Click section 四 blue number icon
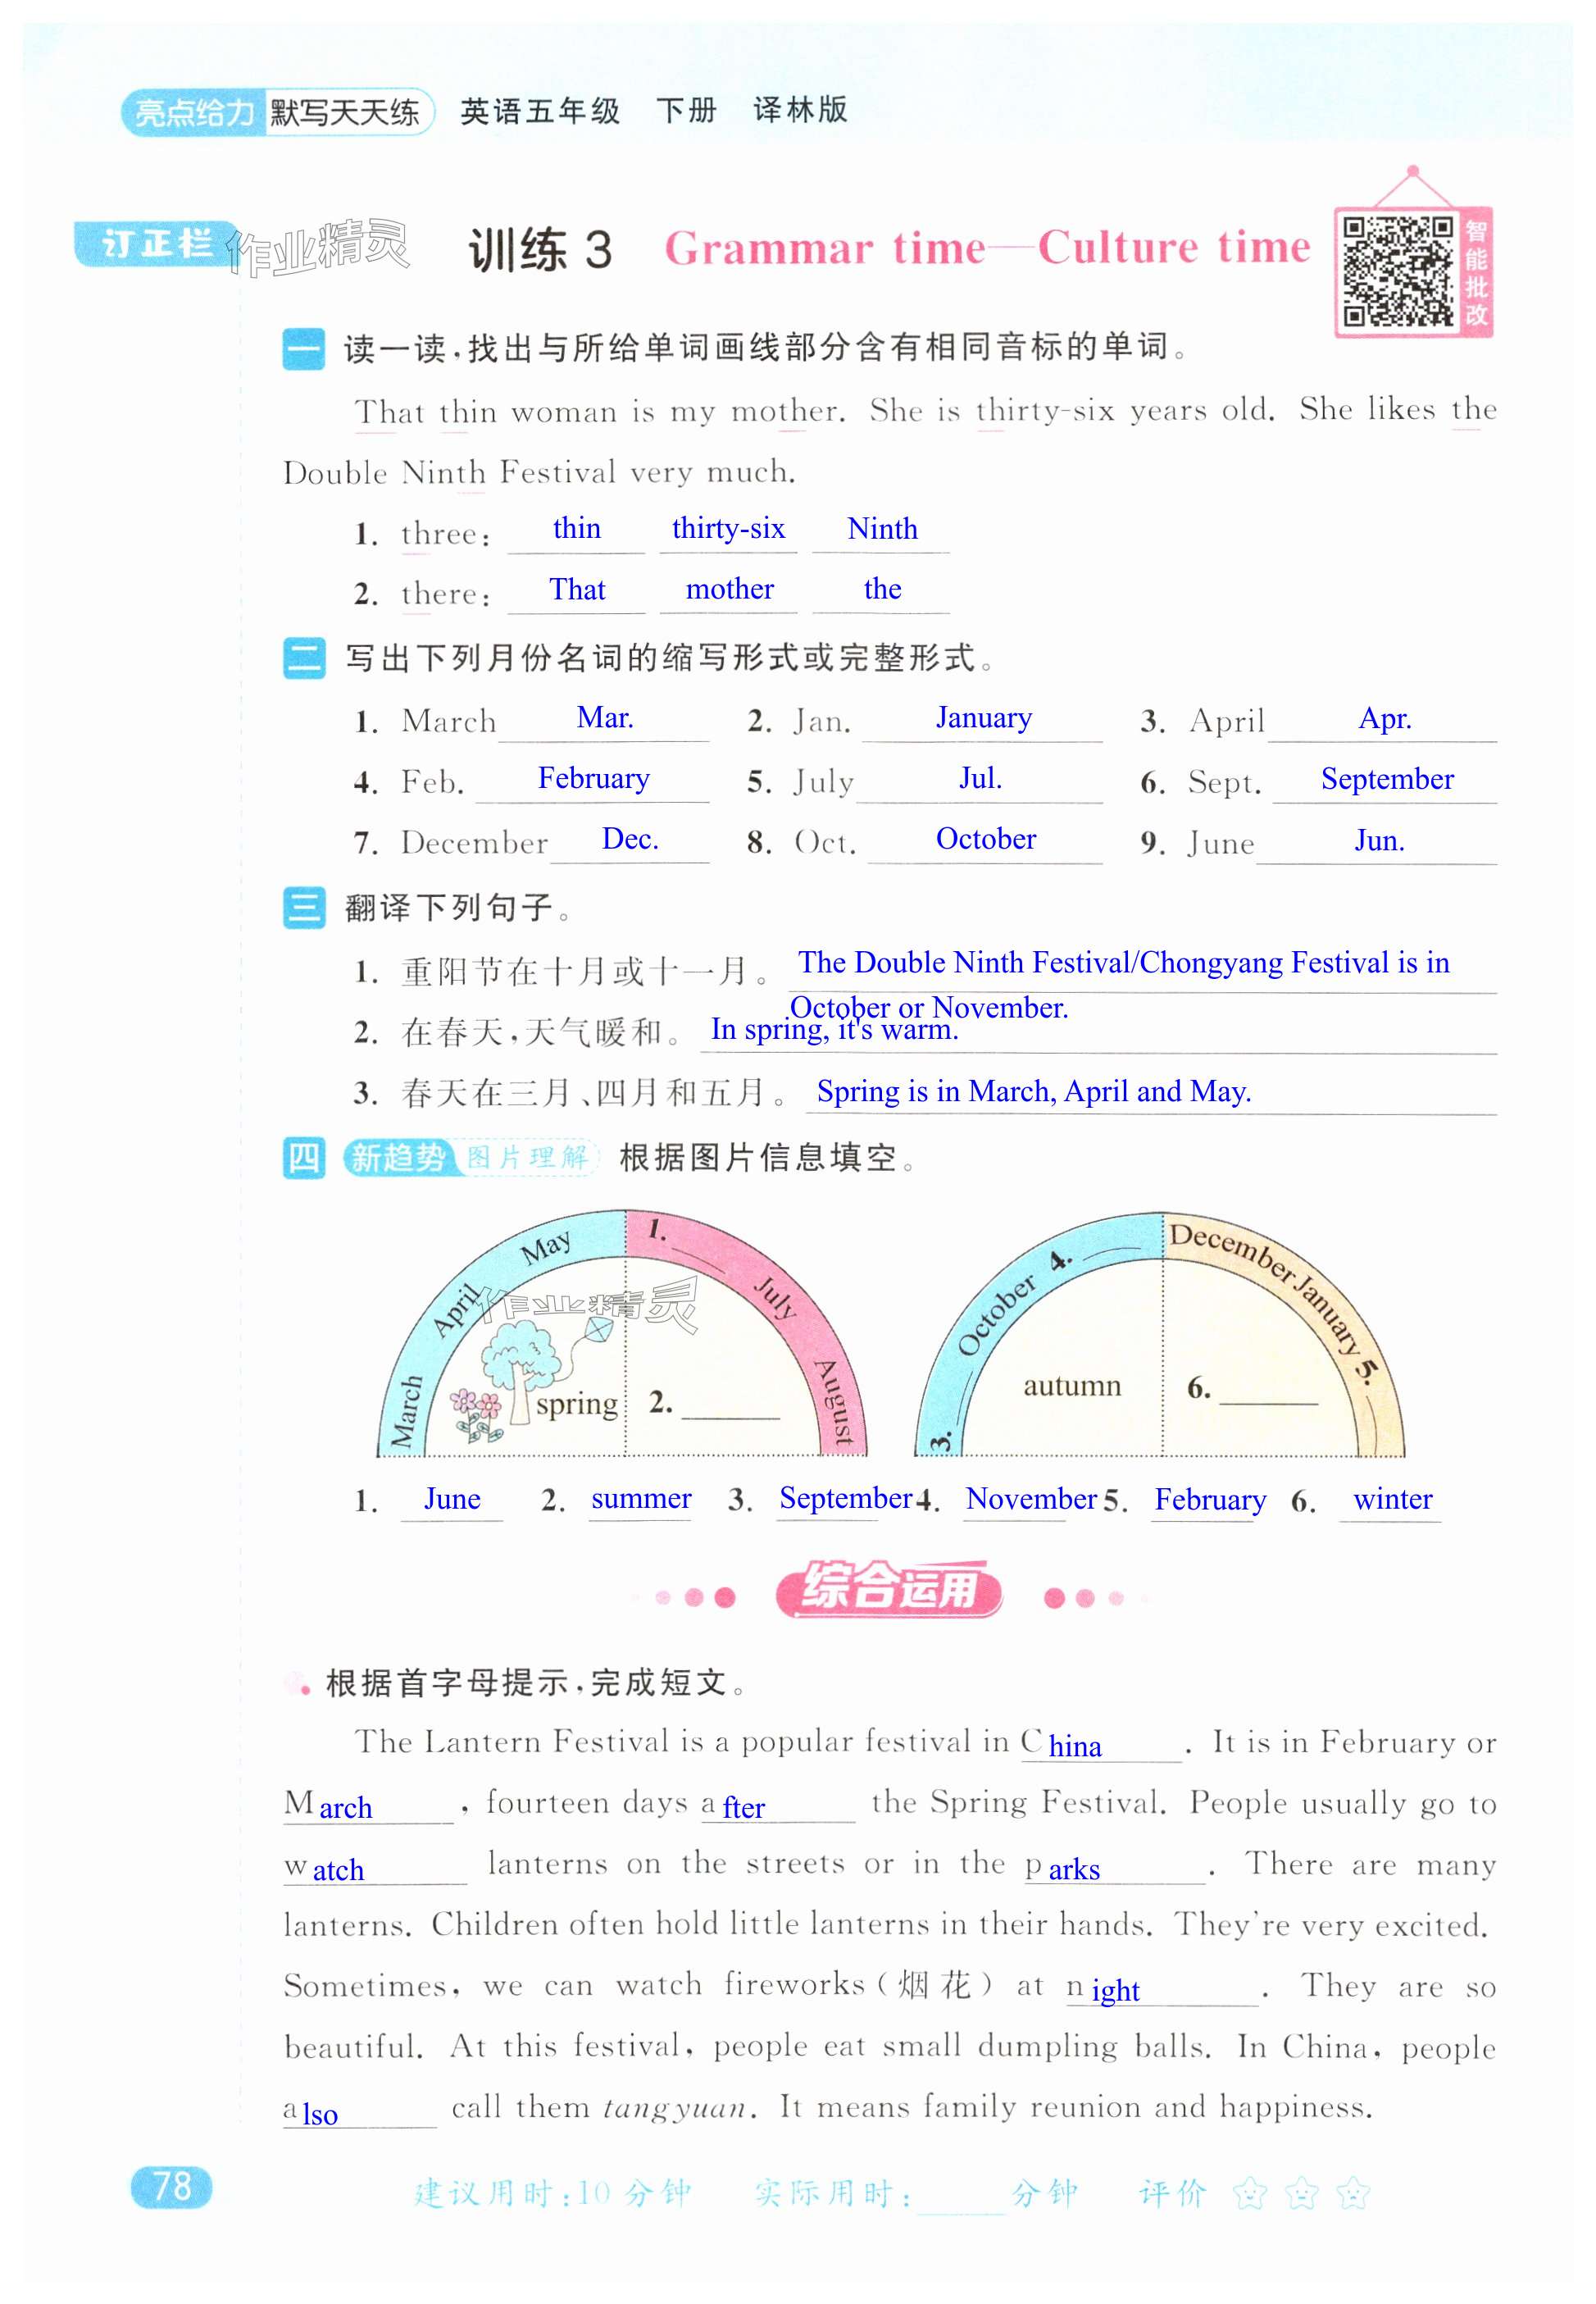The height and width of the screenshot is (2304, 1596). tap(303, 1158)
